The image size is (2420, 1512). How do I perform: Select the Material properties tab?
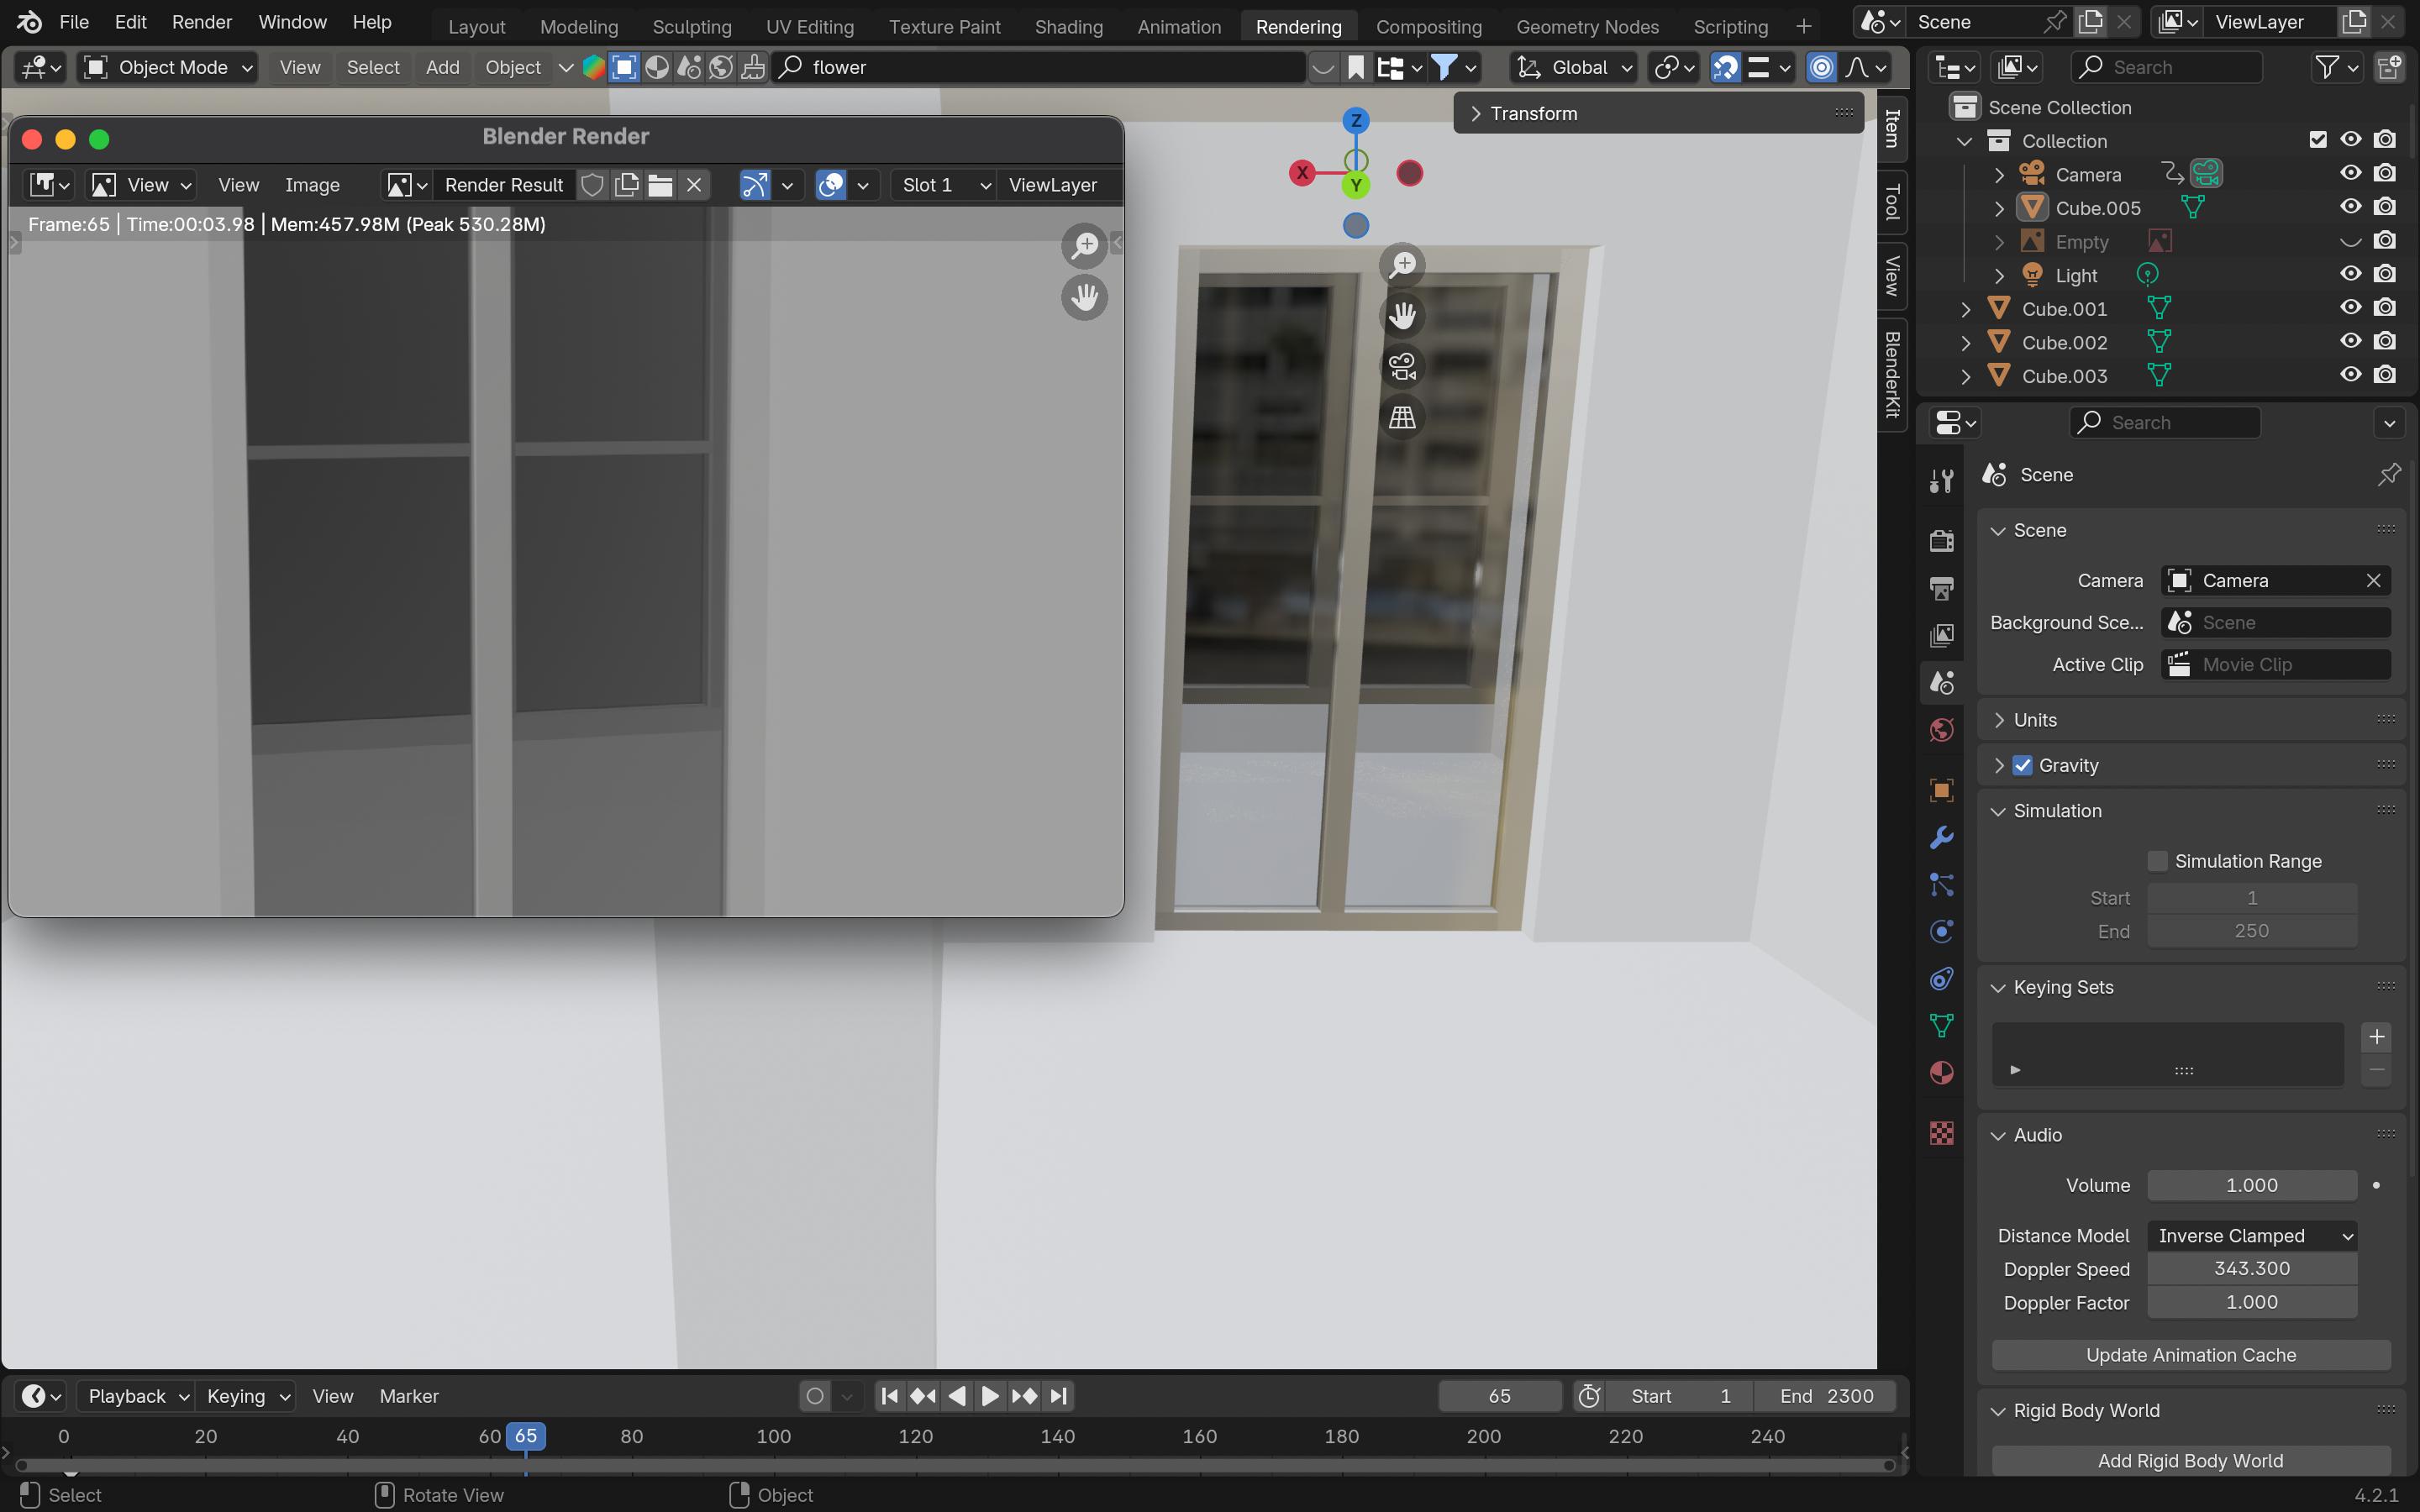1941,1072
